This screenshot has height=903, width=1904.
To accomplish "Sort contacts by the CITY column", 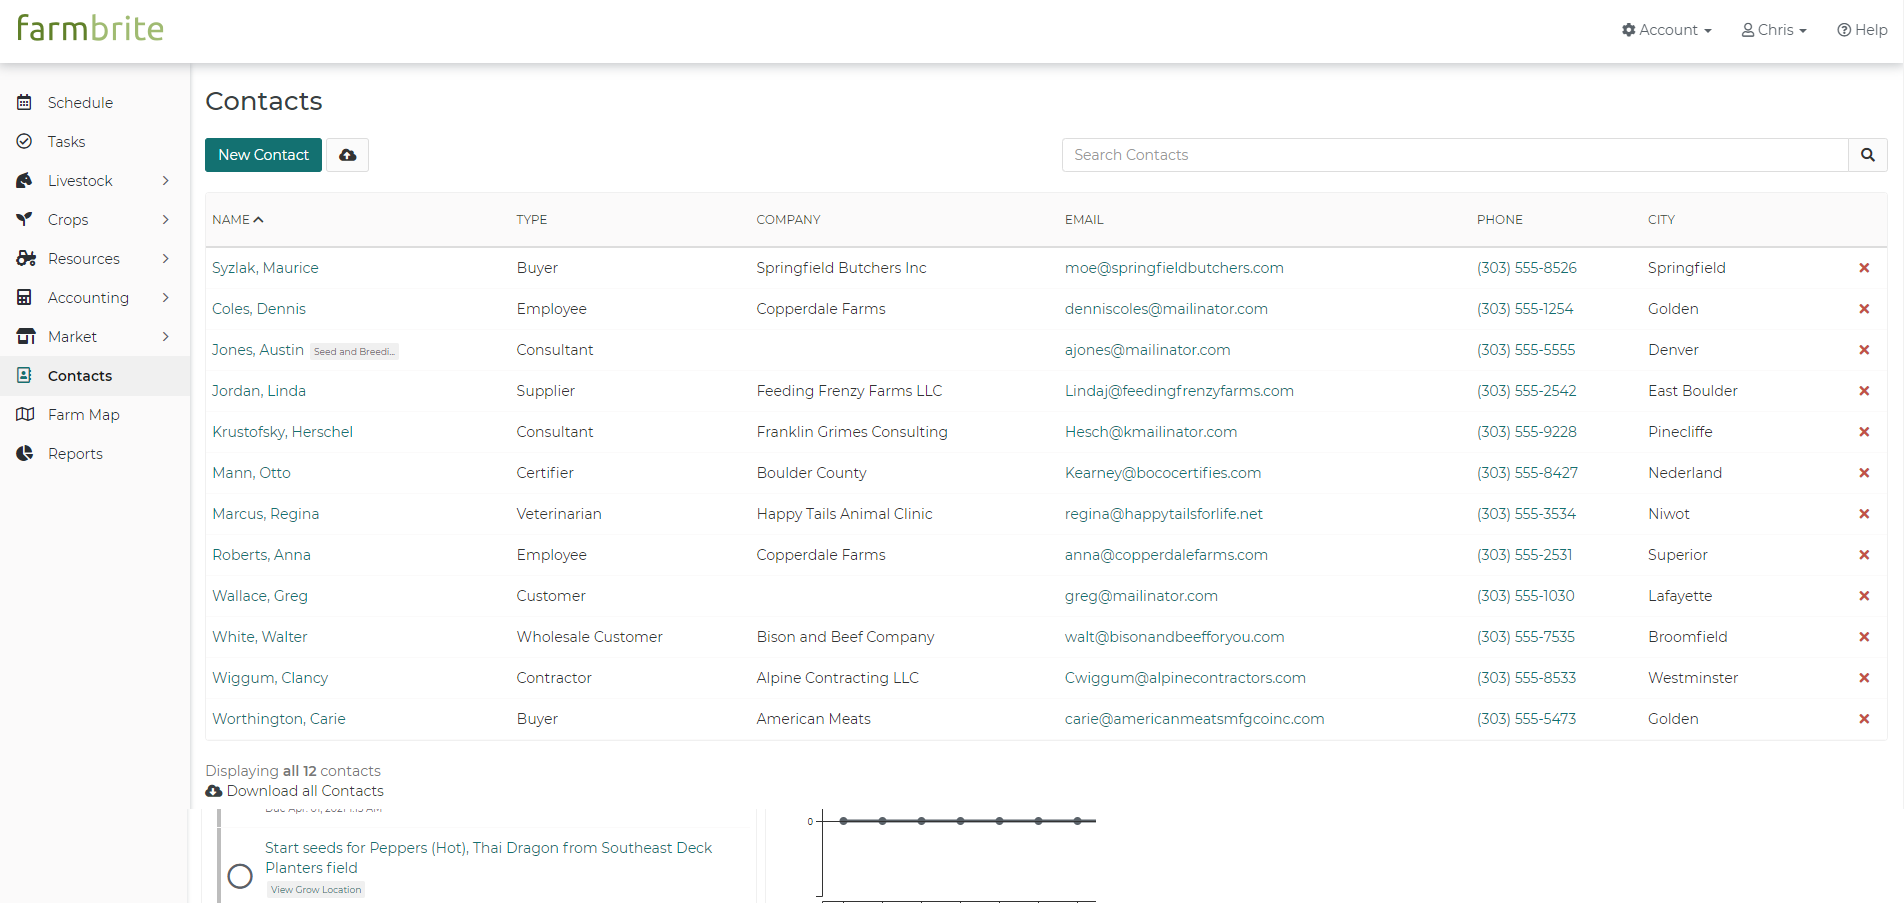I will click(x=1661, y=220).
